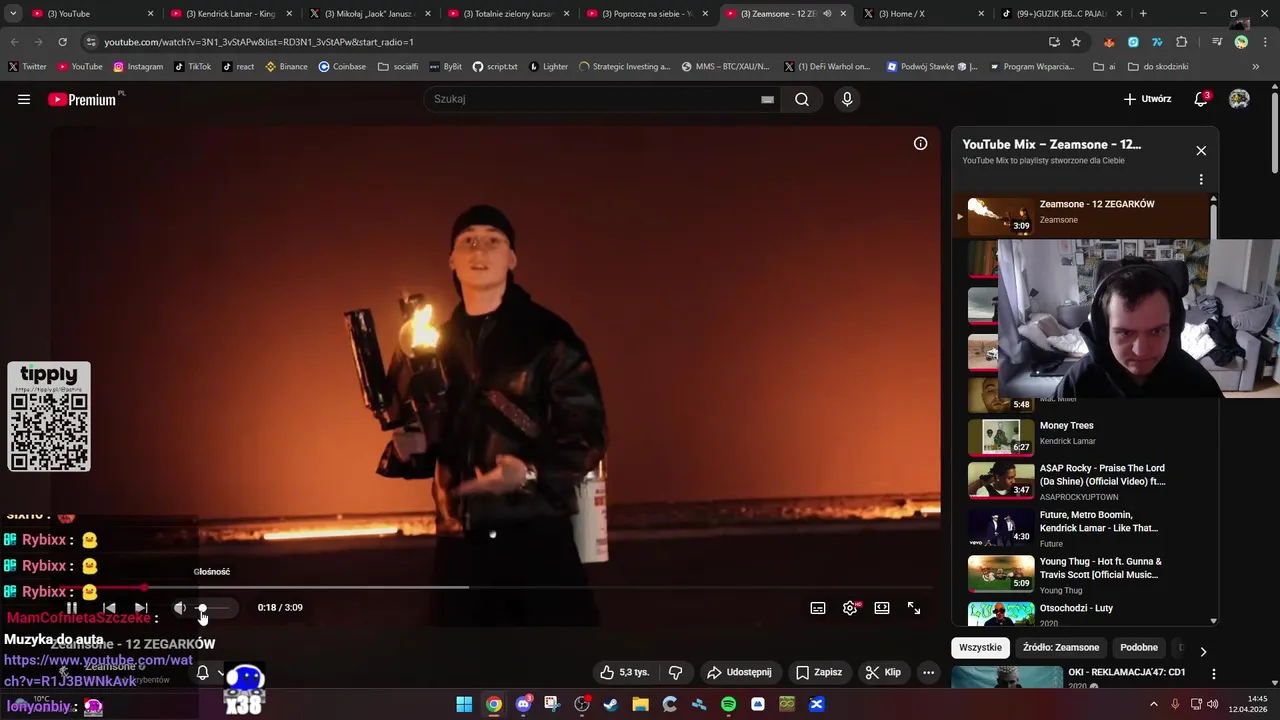The image size is (1280, 720).
Task: Open the YouTube hamburger guide menu
Action: (x=24, y=99)
